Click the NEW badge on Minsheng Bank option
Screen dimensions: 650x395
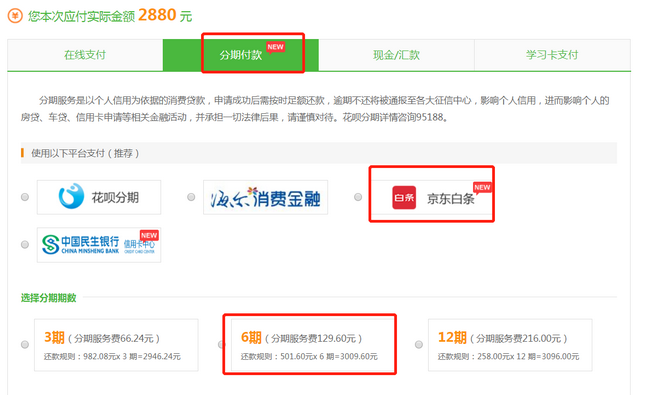tap(149, 235)
